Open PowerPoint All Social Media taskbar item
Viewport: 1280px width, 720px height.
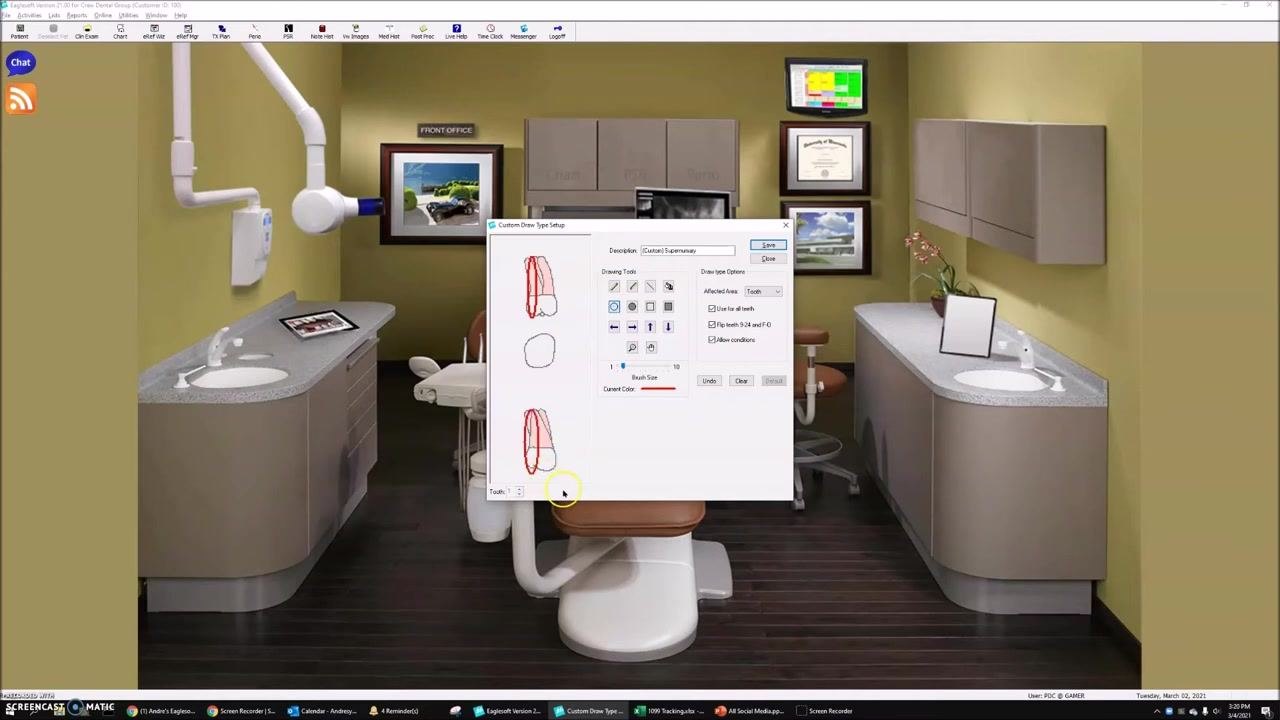pyautogui.click(x=750, y=711)
